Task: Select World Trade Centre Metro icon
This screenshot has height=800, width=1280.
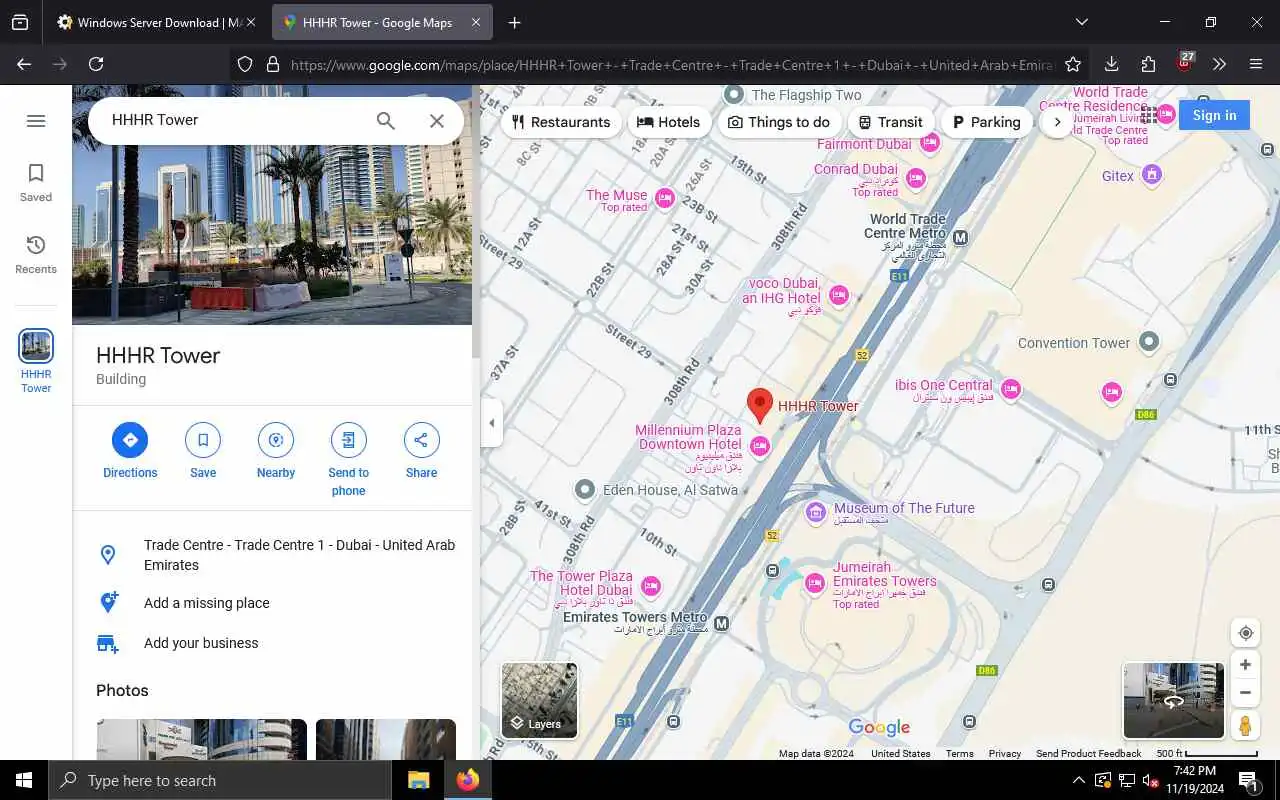Action: [961, 238]
